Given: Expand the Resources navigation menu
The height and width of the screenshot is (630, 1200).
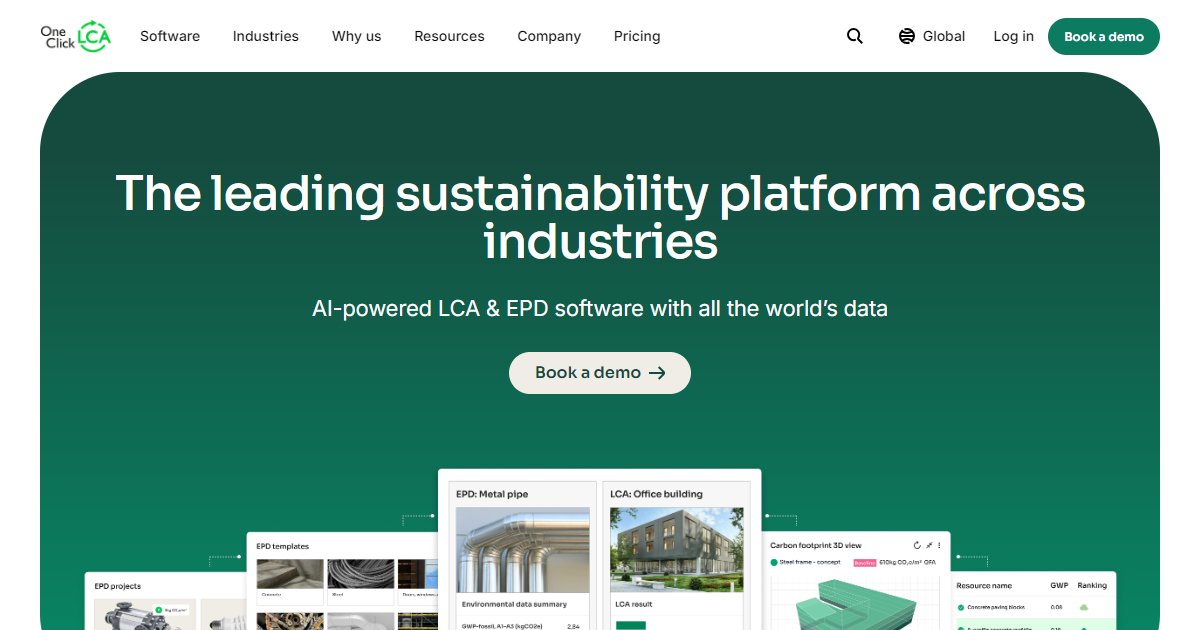Looking at the screenshot, I should click(449, 36).
